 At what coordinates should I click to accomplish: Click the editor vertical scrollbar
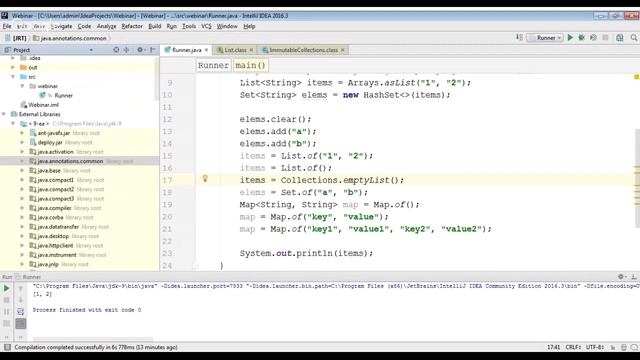637,178
